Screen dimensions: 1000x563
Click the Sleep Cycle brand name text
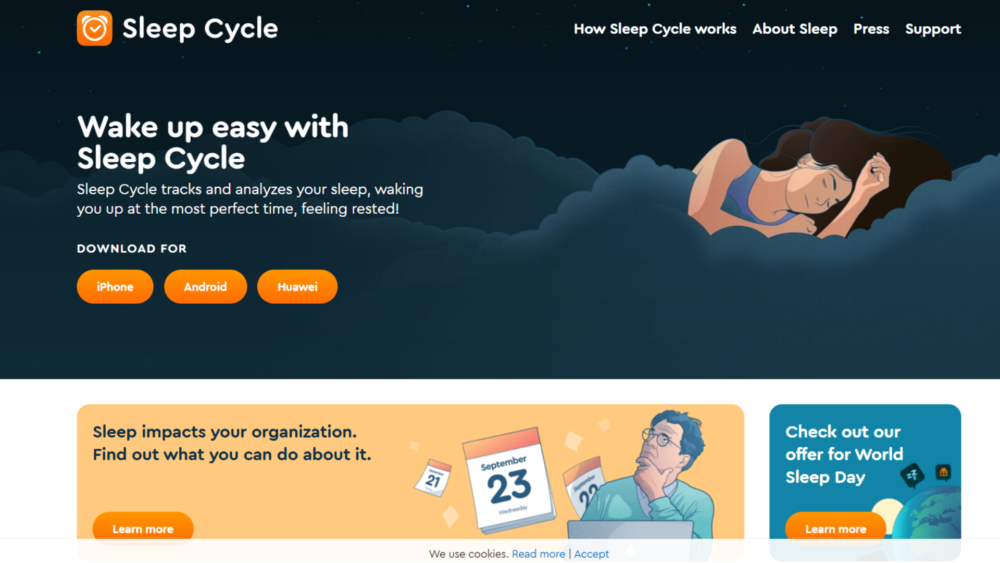[200, 29]
